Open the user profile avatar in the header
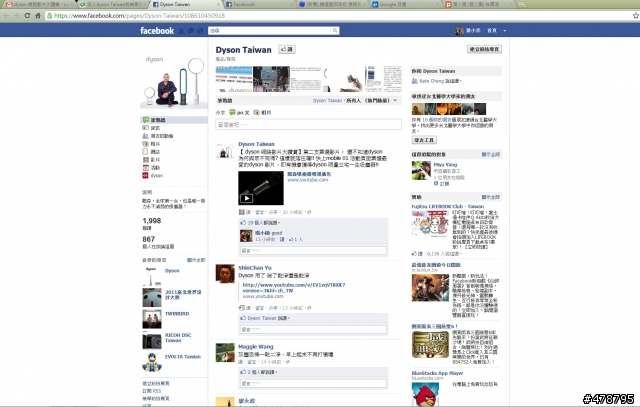This screenshot has width=640, height=407. point(459,31)
